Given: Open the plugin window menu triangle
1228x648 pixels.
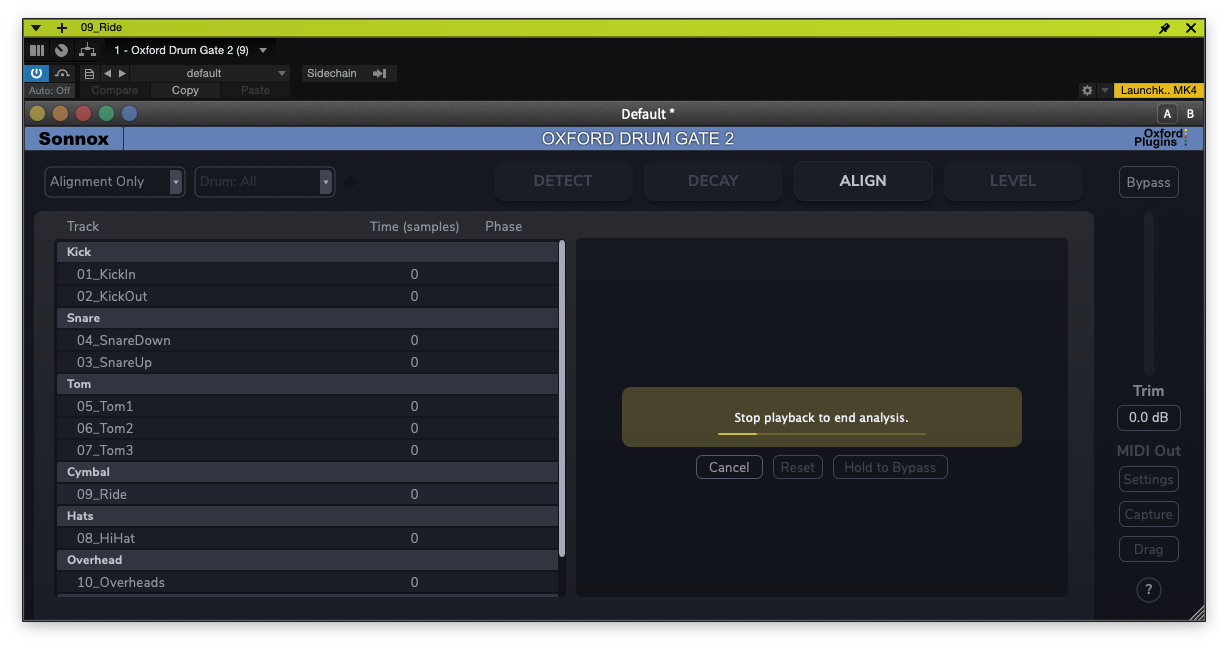Looking at the screenshot, I should (x=37, y=28).
